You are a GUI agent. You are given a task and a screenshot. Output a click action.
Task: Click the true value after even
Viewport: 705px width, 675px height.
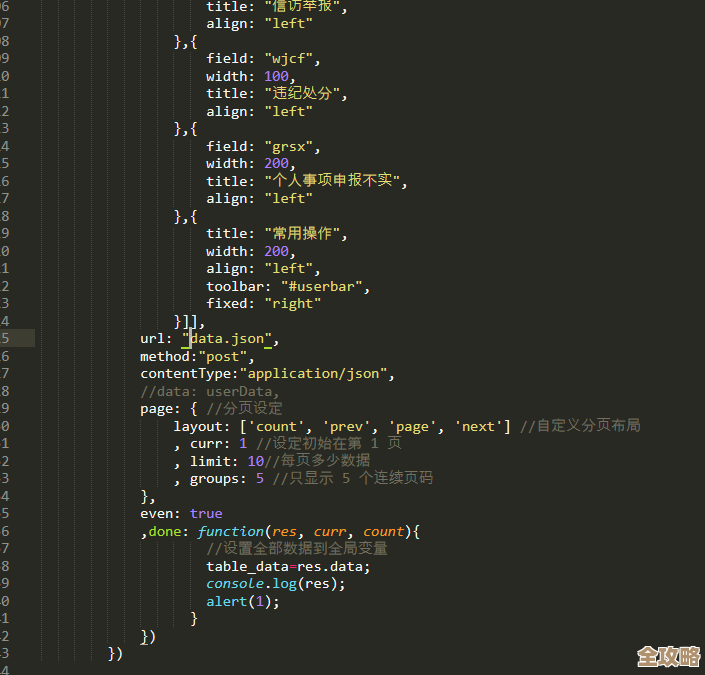pos(206,514)
